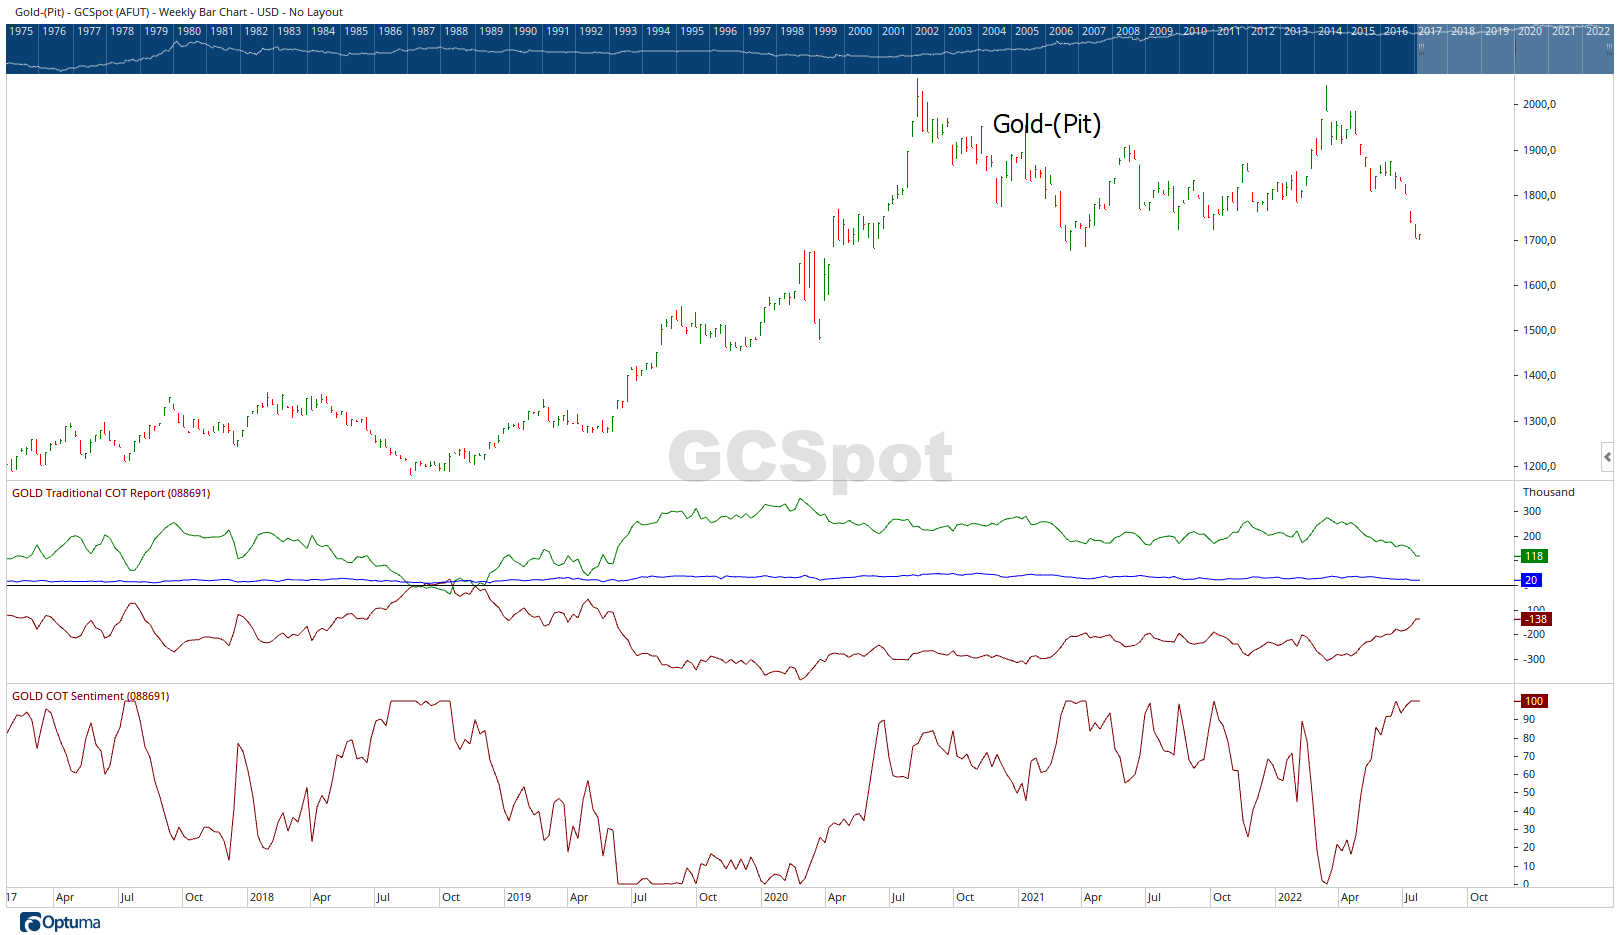The height and width of the screenshot is (935, 1620).
Task: Select 1999 in the year overview bar
Action: [x=825, y=31]
